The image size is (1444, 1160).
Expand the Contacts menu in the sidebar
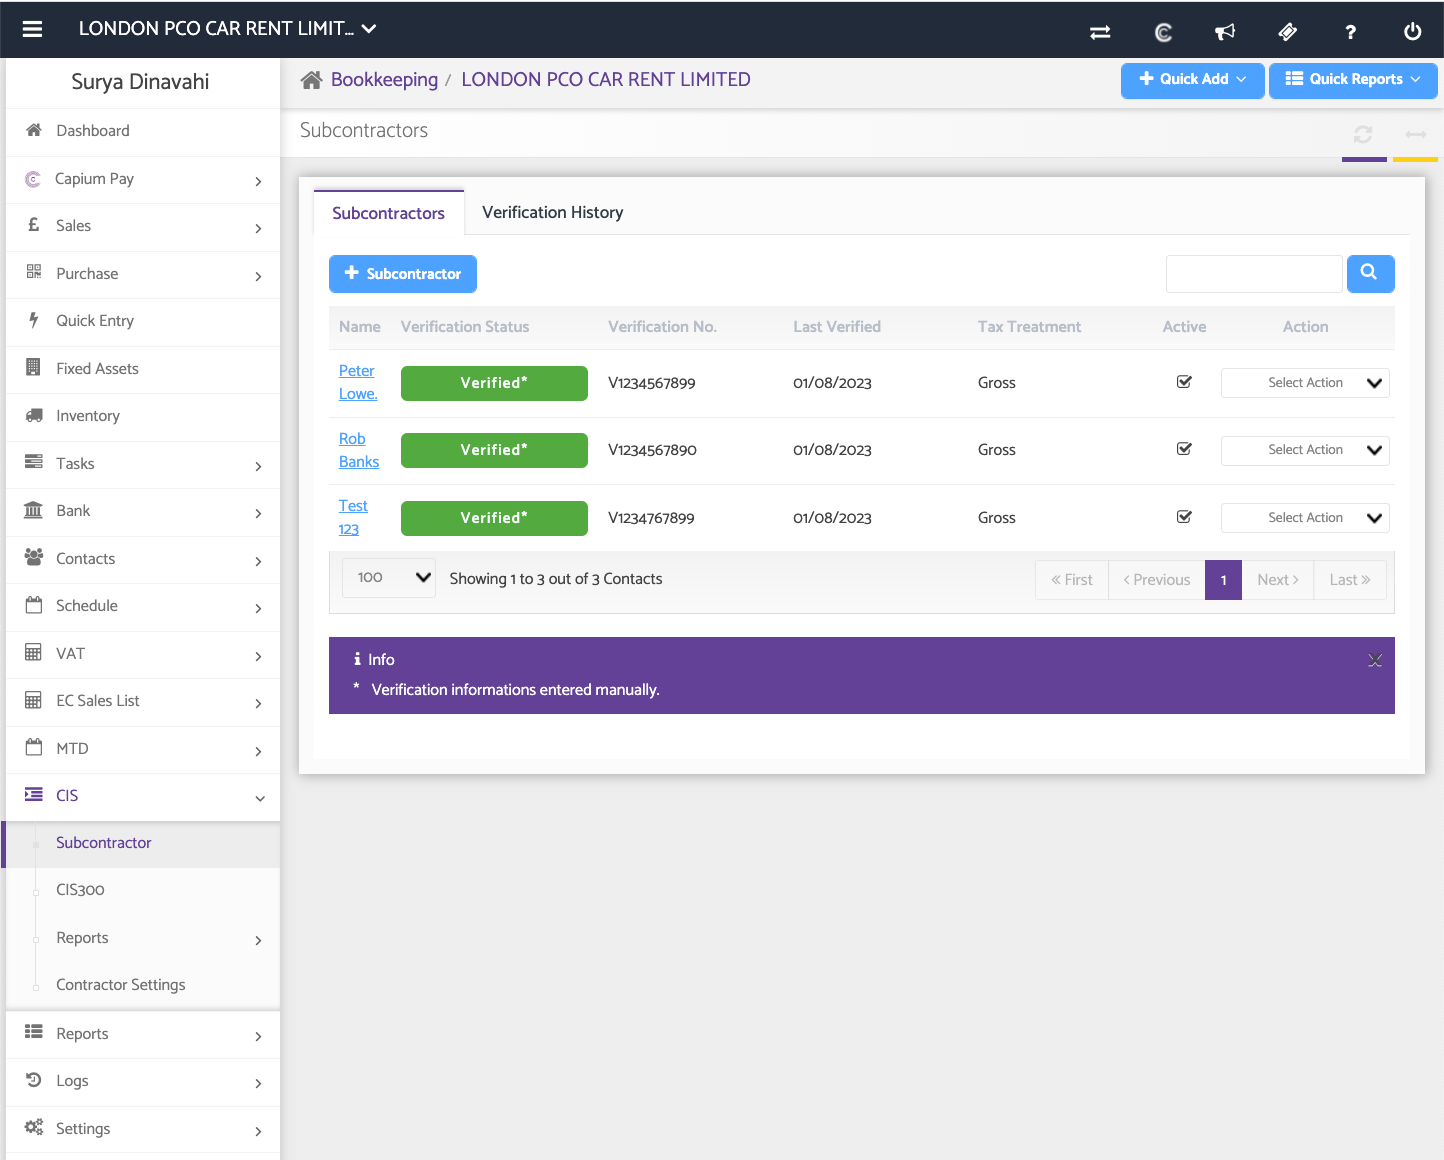[143, 559]
